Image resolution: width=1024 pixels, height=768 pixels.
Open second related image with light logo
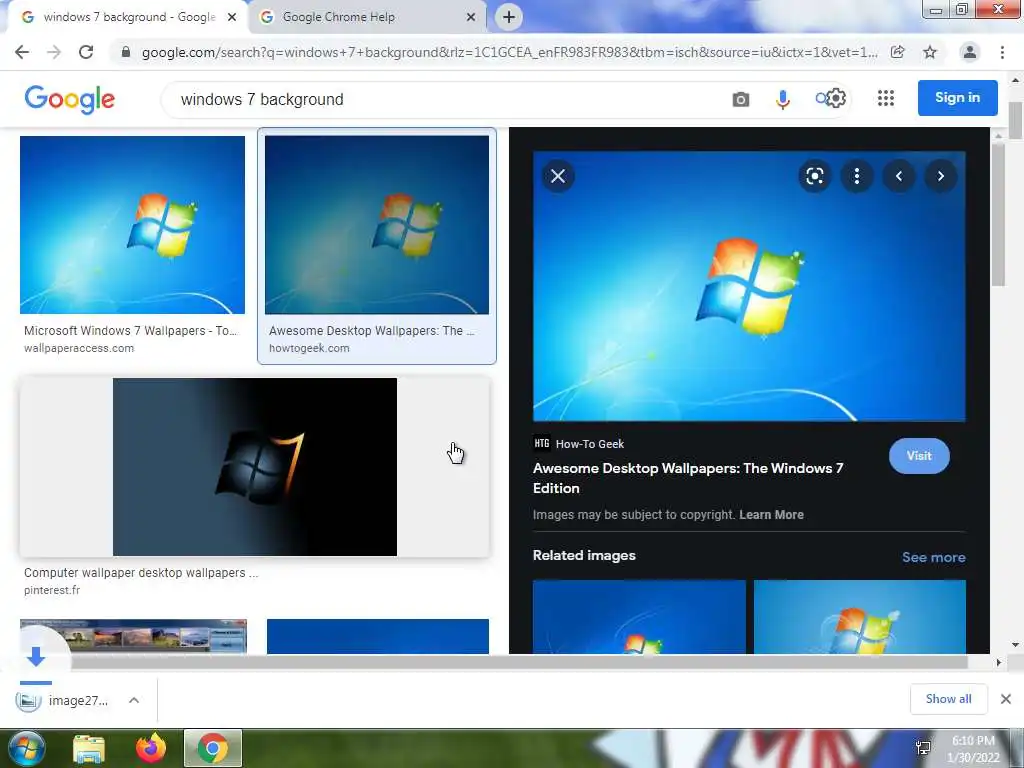(859, 616)
